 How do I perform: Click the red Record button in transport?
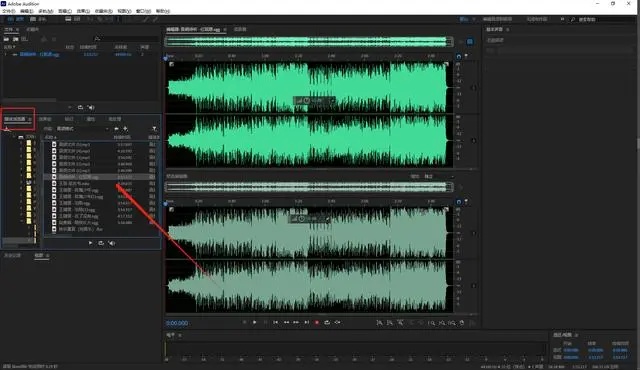pos(317,322)
